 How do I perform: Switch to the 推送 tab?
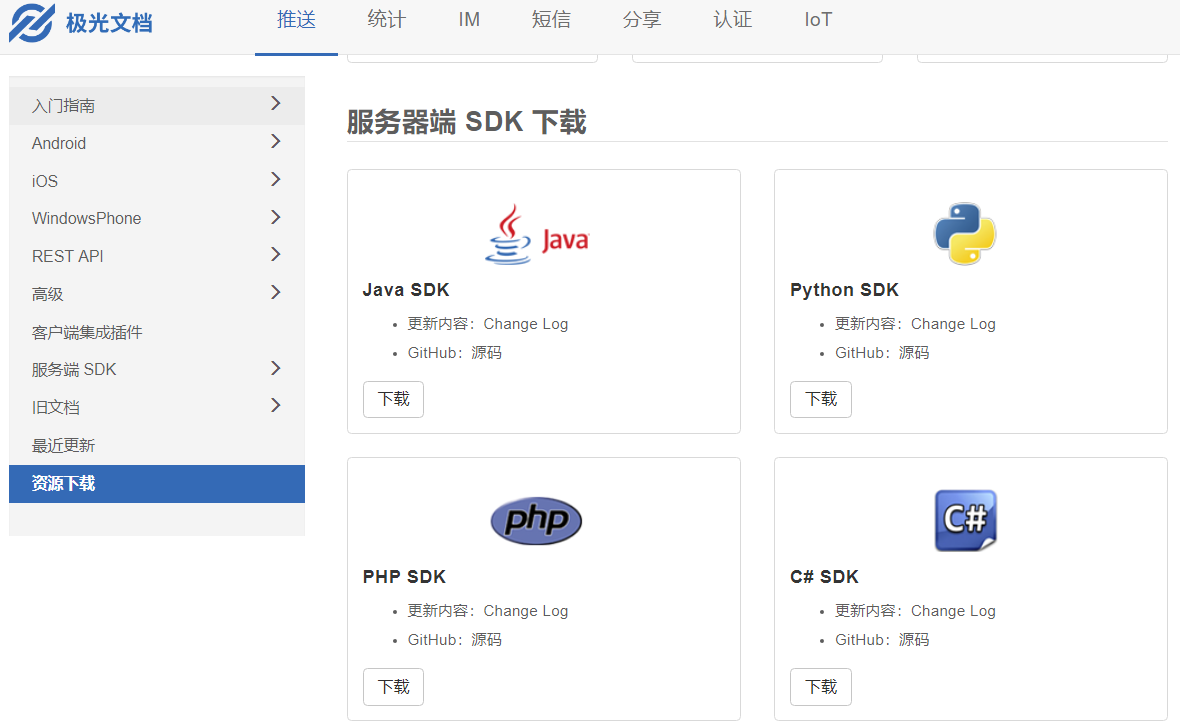297,20
